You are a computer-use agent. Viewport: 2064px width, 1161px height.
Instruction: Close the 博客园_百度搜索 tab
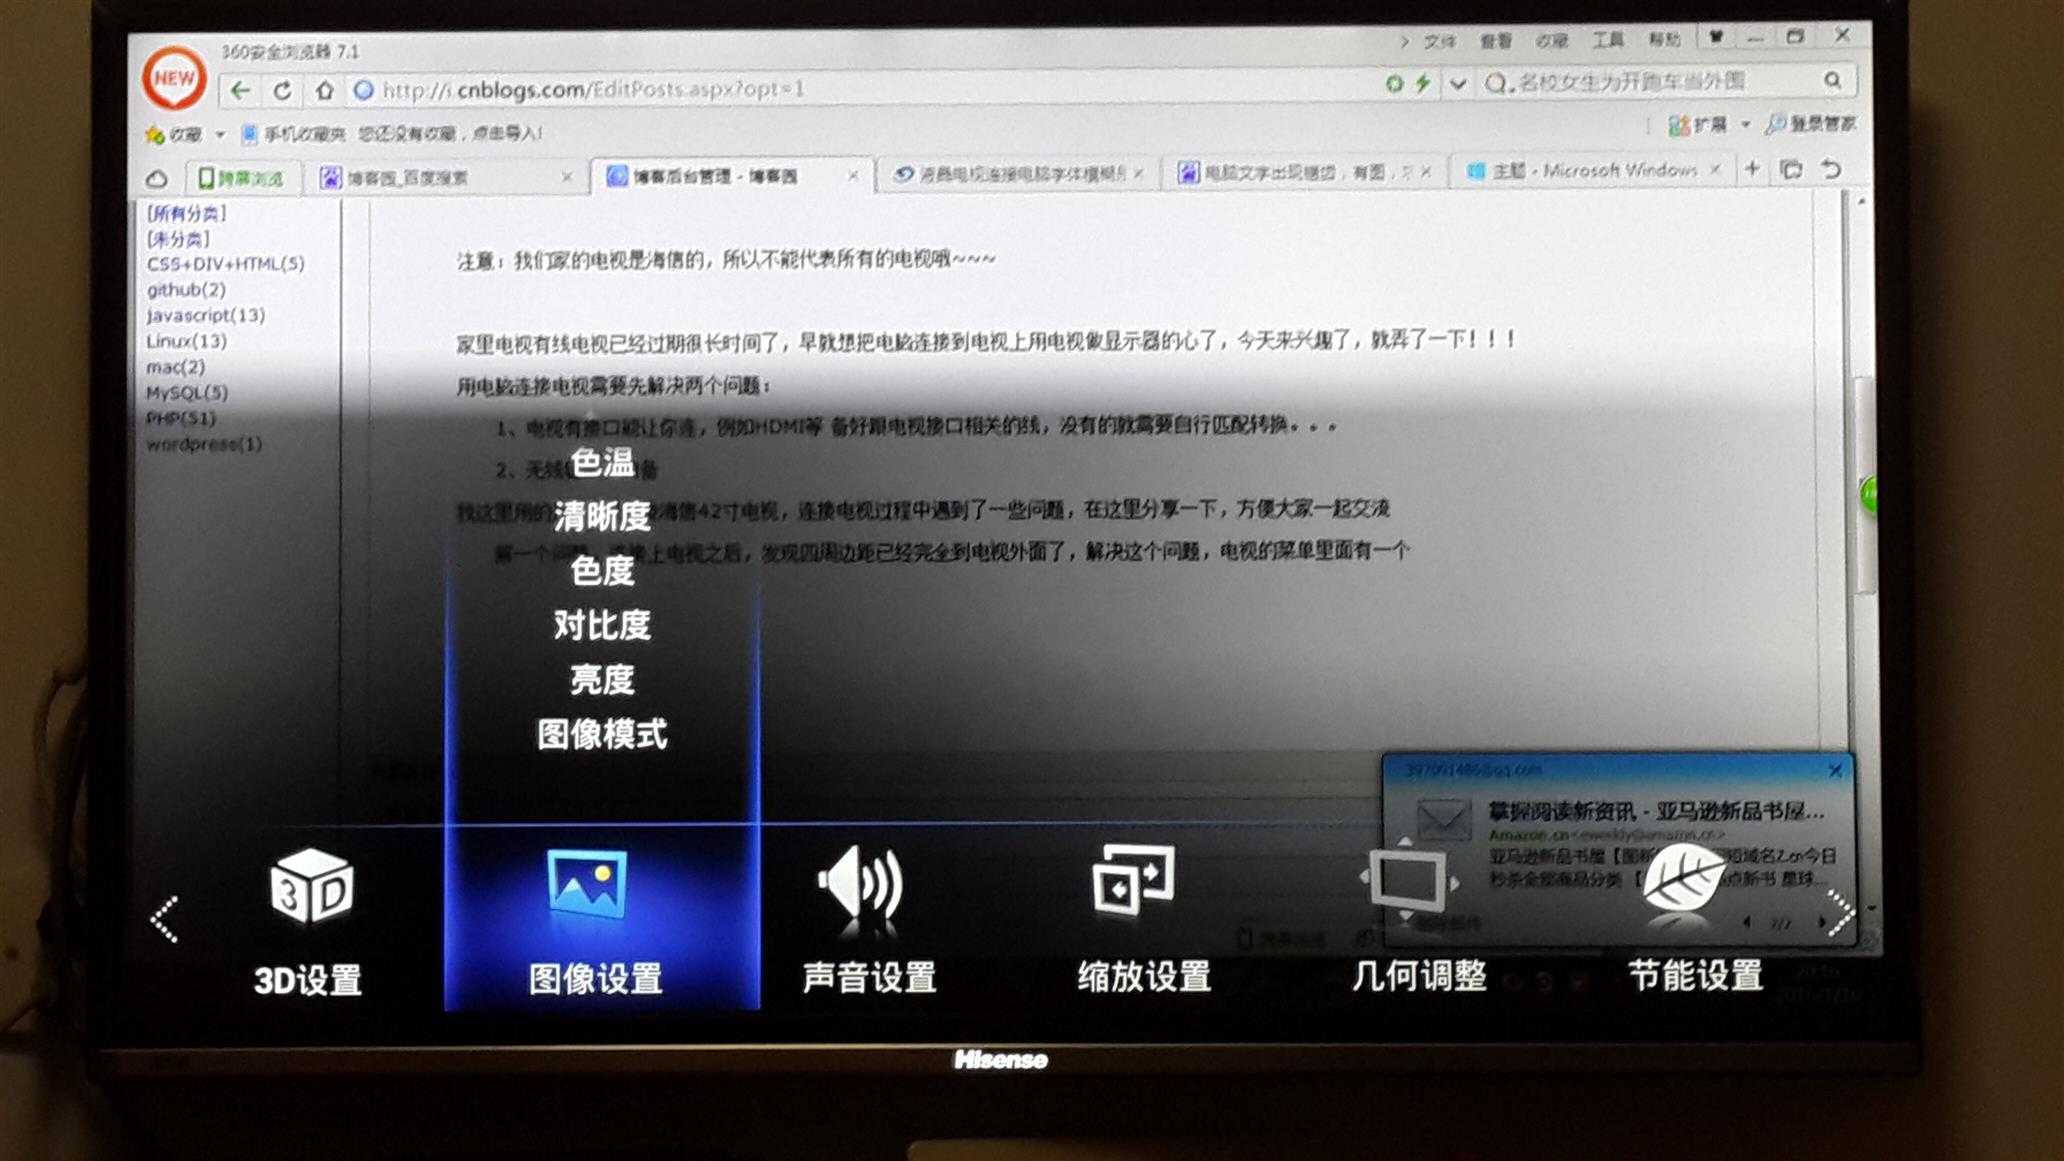(567, 177)
